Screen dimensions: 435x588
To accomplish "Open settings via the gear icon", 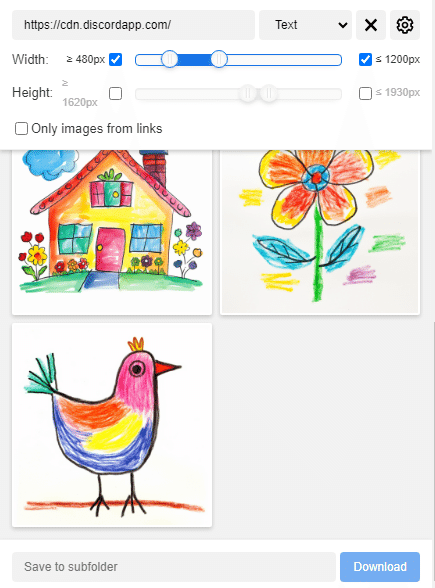I will tap(405, 25).
